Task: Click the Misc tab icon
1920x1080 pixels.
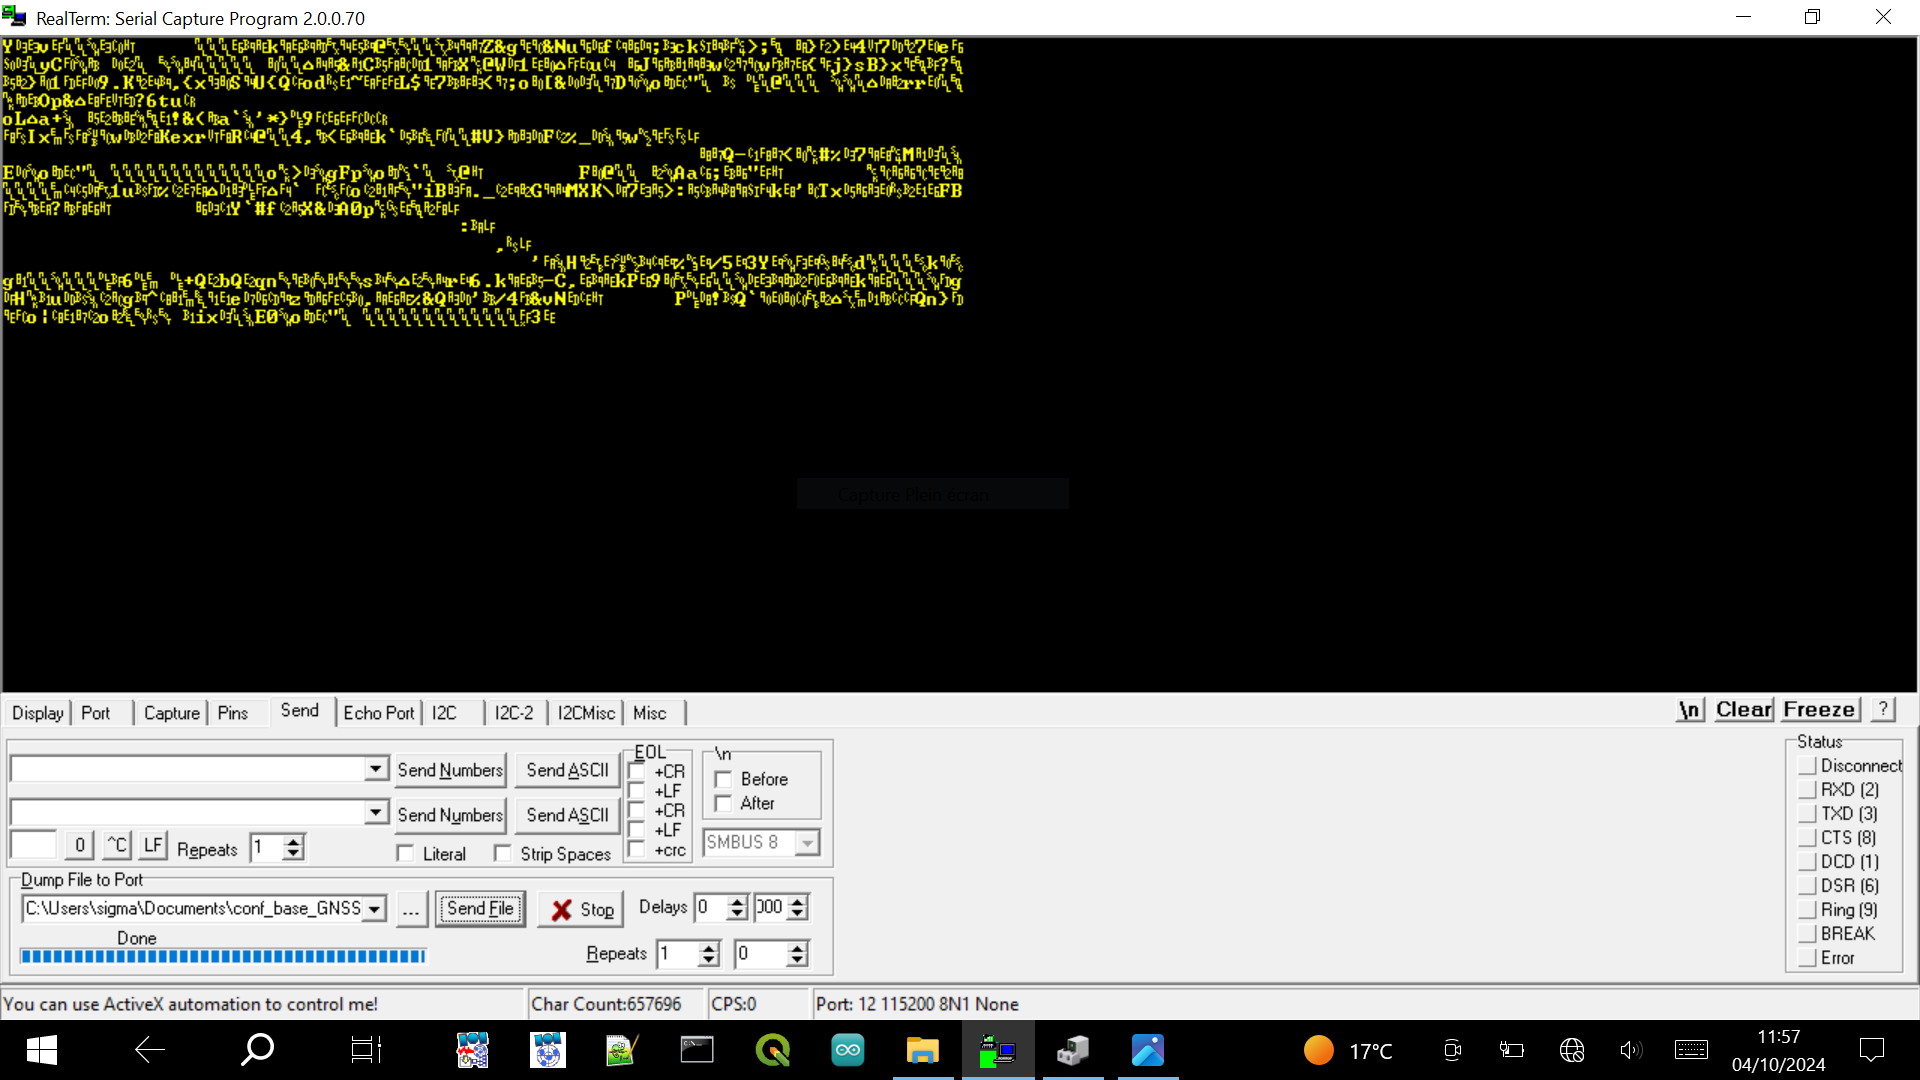Action: tap(650, 712)
